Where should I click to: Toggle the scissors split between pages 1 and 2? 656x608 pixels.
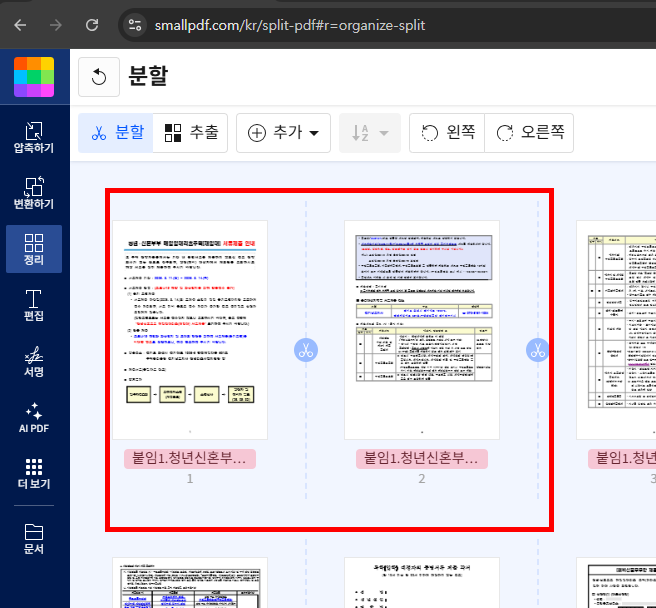tap(306, 350)
